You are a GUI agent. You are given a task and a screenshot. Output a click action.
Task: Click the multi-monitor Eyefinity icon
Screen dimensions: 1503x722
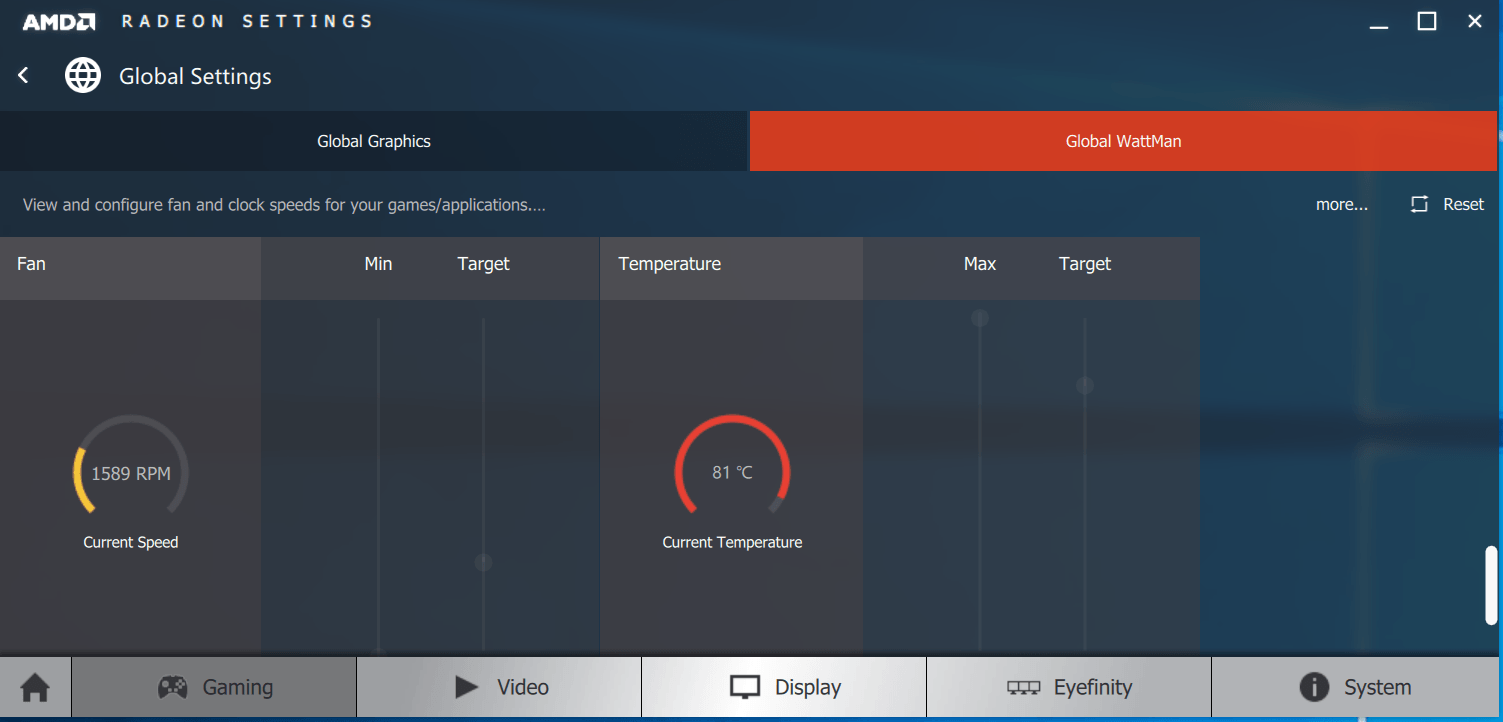coord(1023,688)
